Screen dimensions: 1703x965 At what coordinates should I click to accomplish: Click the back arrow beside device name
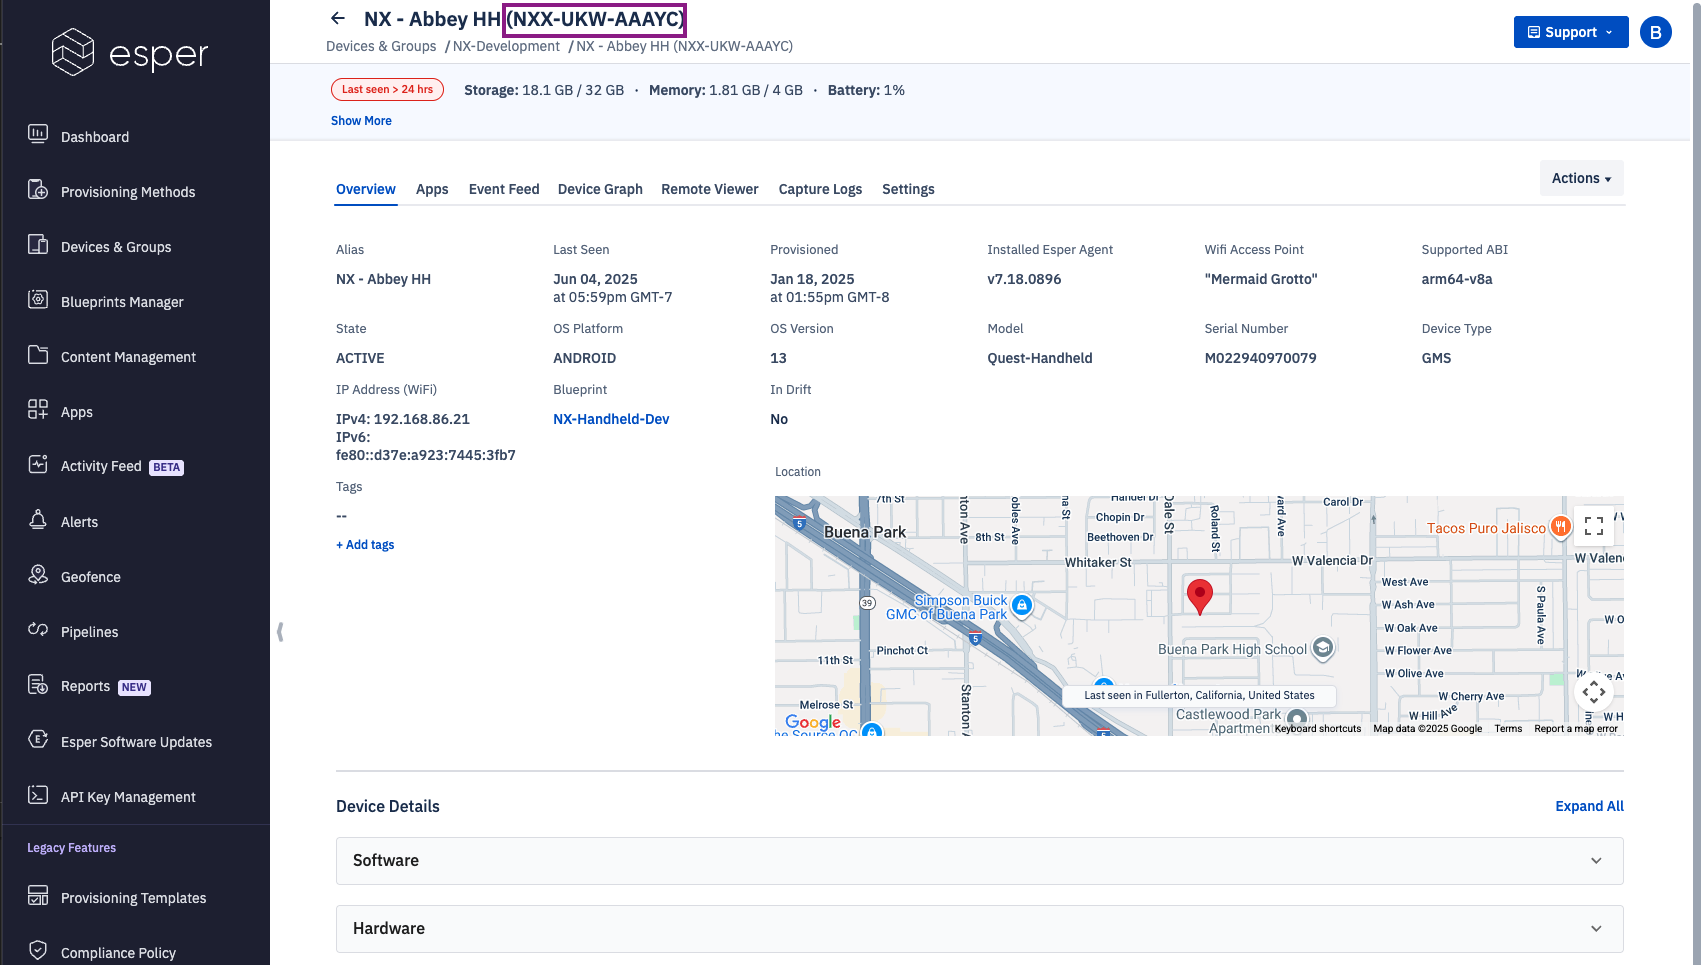point(338,18)
